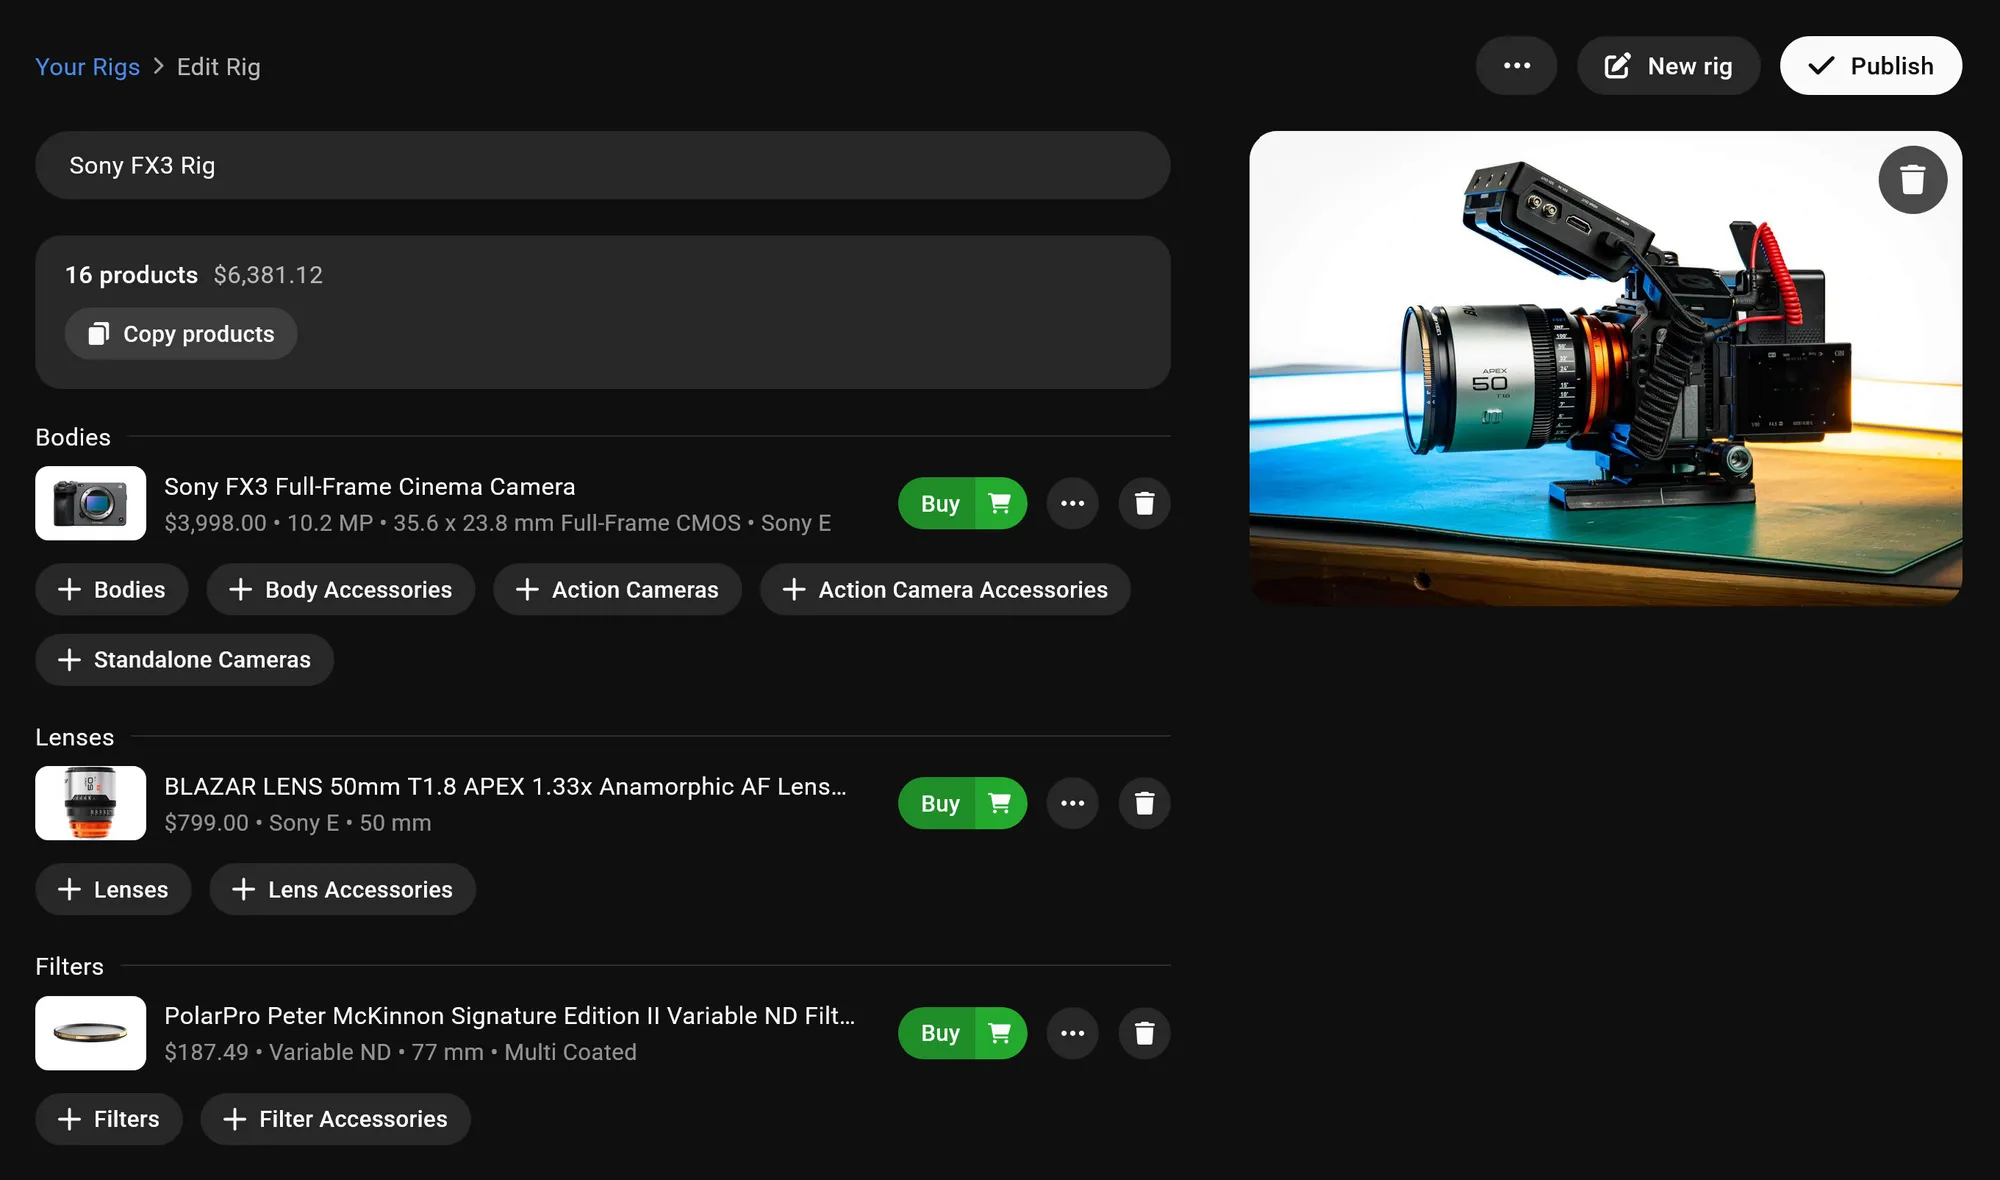
Task: Add Body Accessories category
Action: coord(340,590)
